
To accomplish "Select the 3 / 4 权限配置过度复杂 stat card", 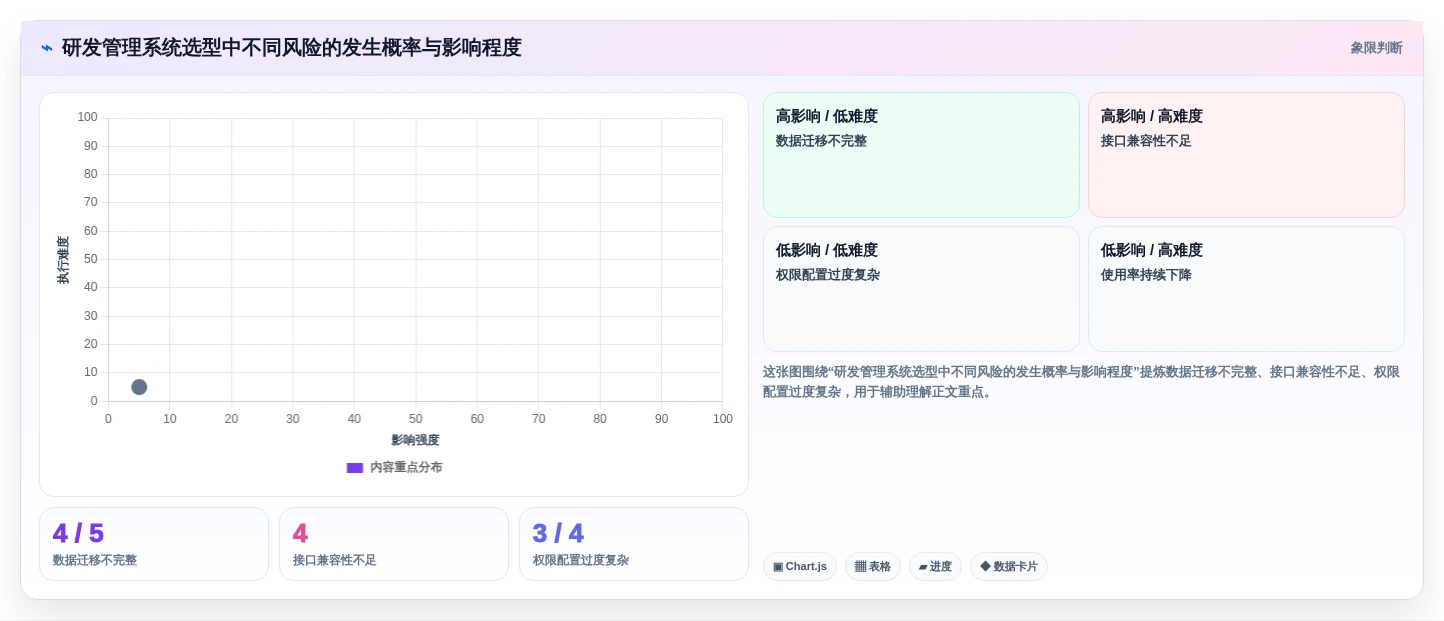I will click(x=634, y=544).
